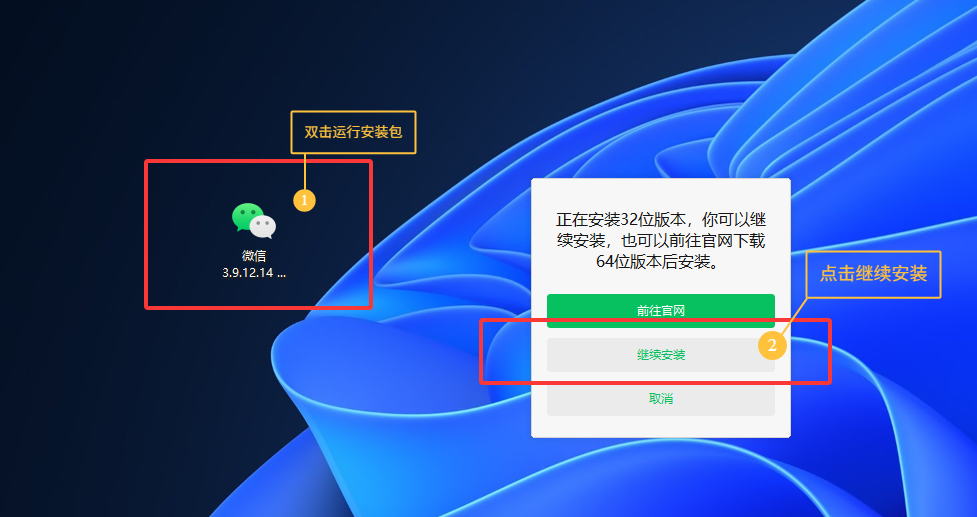
Task: Click the red highlight border around 继续安装
Action: 654,321
